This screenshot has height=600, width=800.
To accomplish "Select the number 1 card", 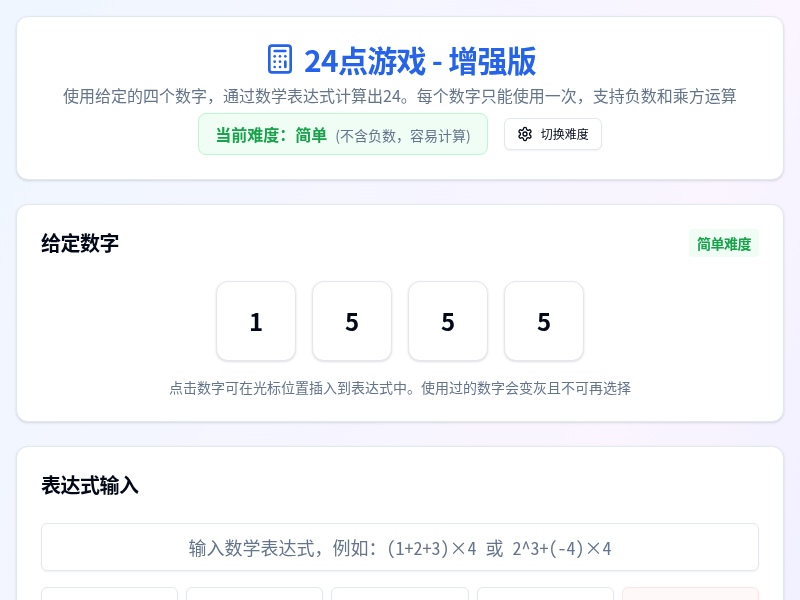I will [256, 321].
